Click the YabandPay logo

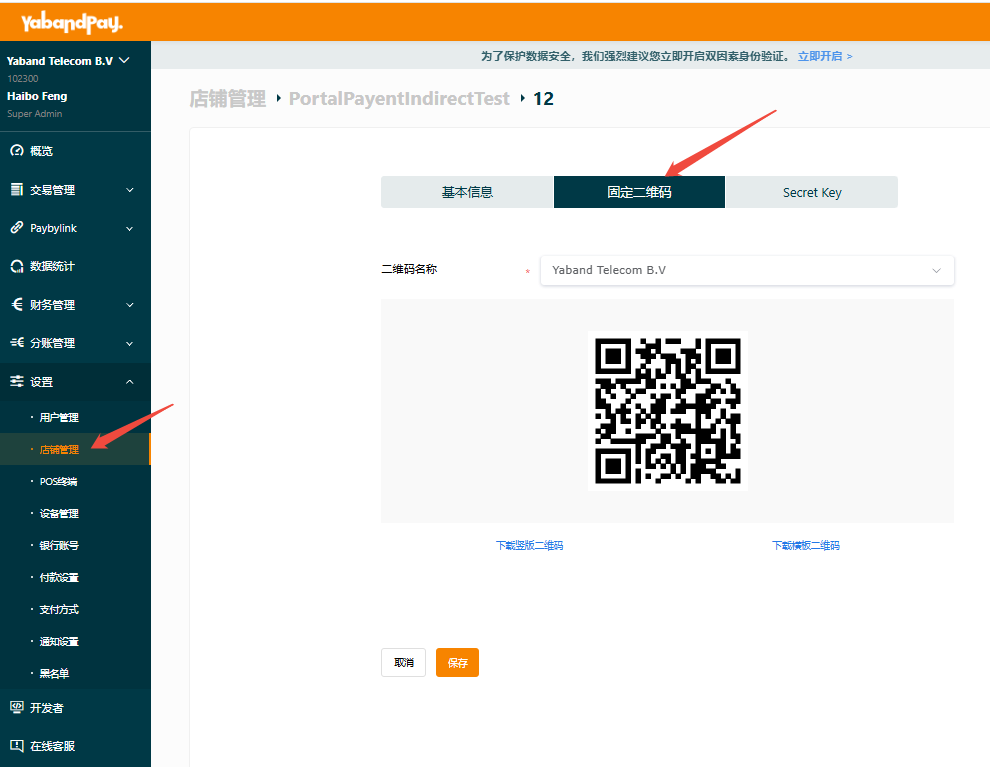pos(72,23)
